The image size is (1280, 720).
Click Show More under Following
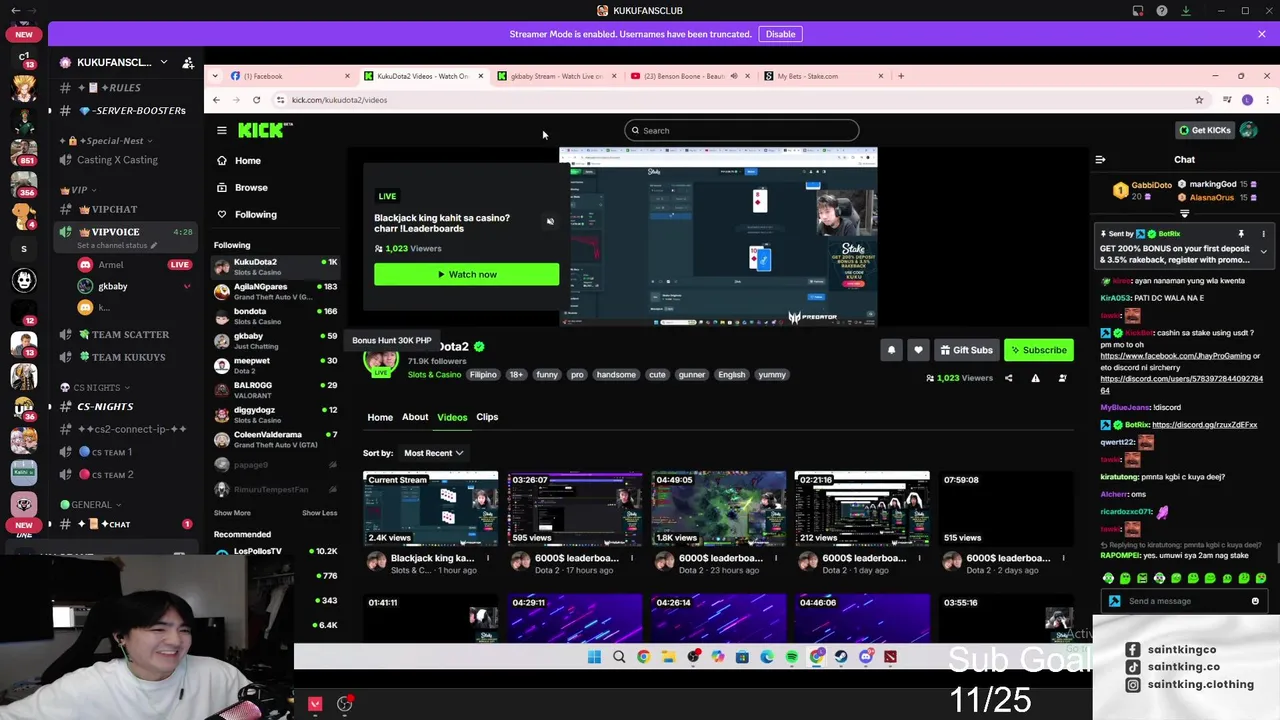pyautogui.click(x=232, y=513)
